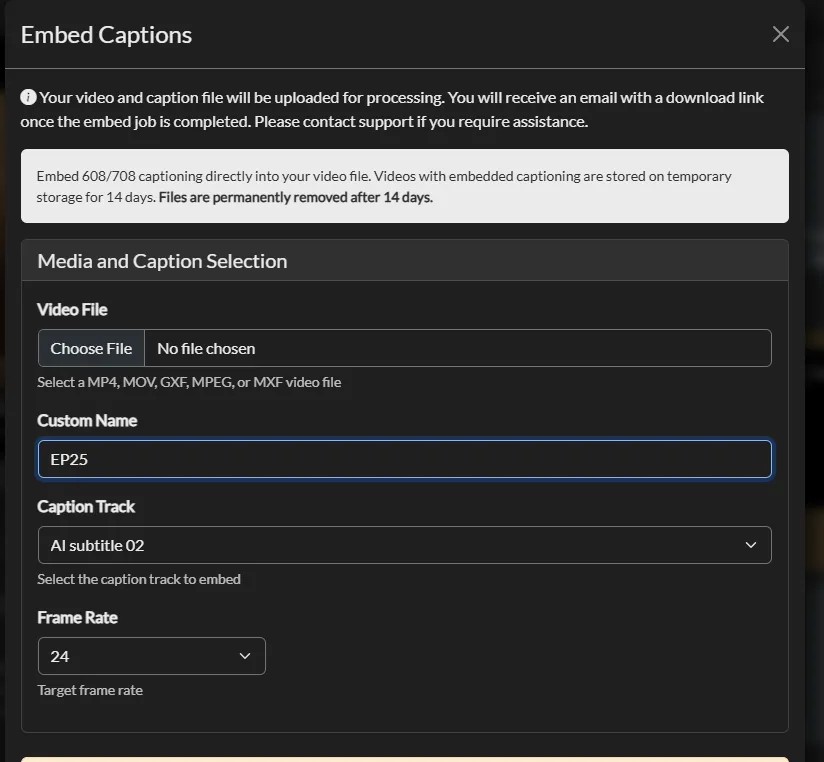This screenshot has width=824, height=762.
Task: Click the 'Embed Captions' dialog title
Action: (x=106, y=35)
